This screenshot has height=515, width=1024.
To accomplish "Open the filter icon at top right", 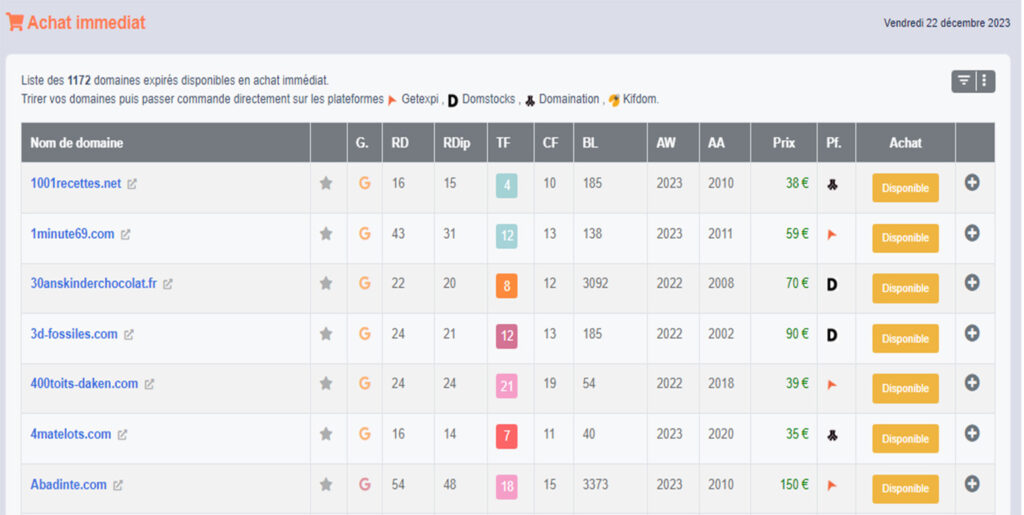I will point(963,82).
